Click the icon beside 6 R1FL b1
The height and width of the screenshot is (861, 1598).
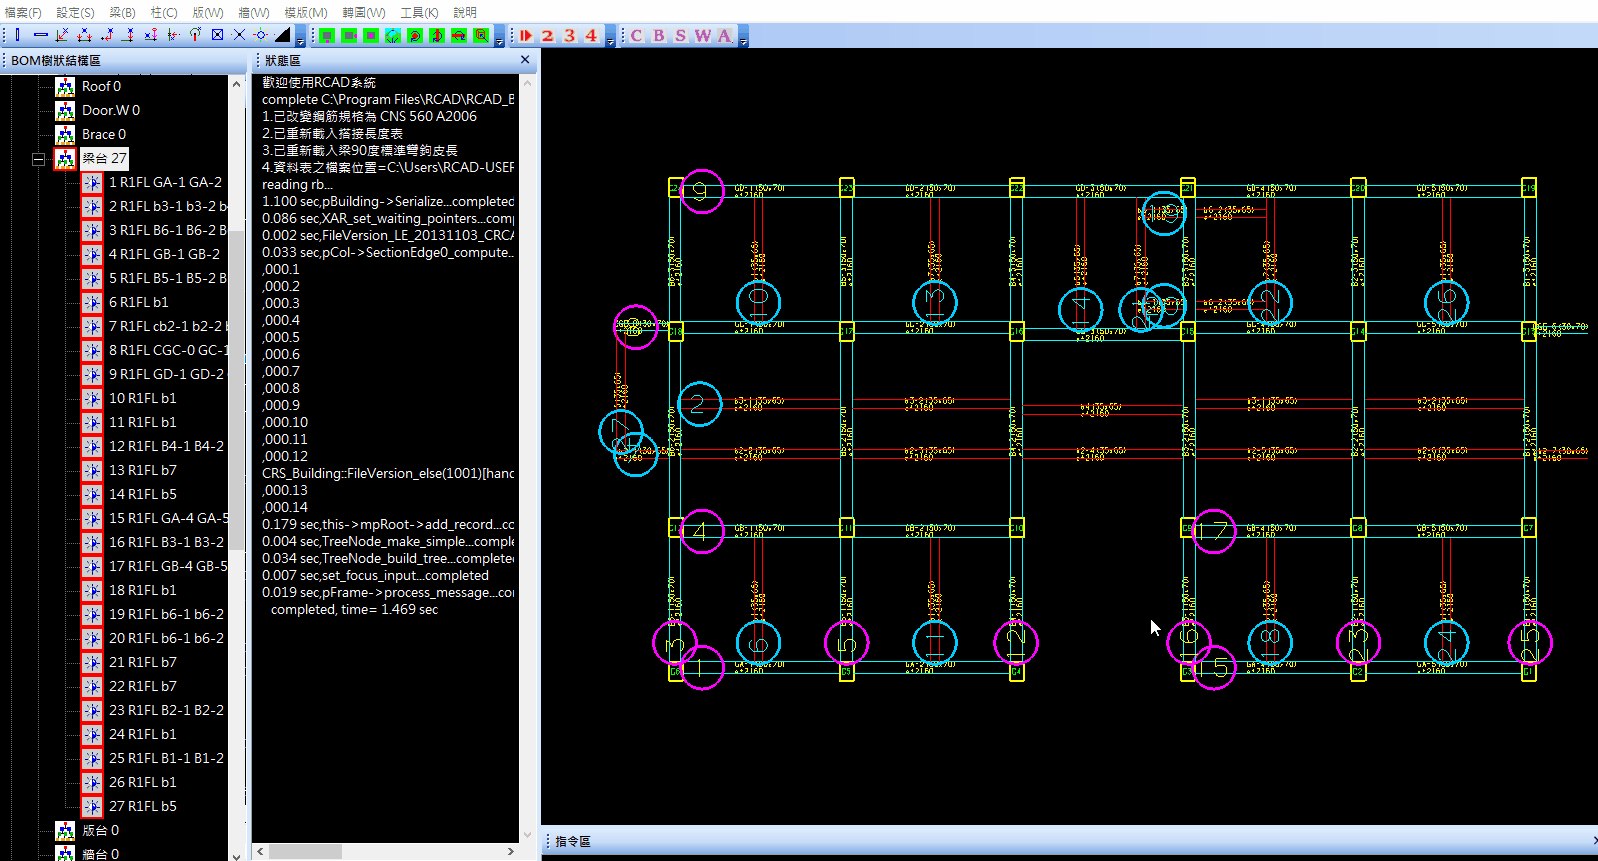click(x=92, y=302)
